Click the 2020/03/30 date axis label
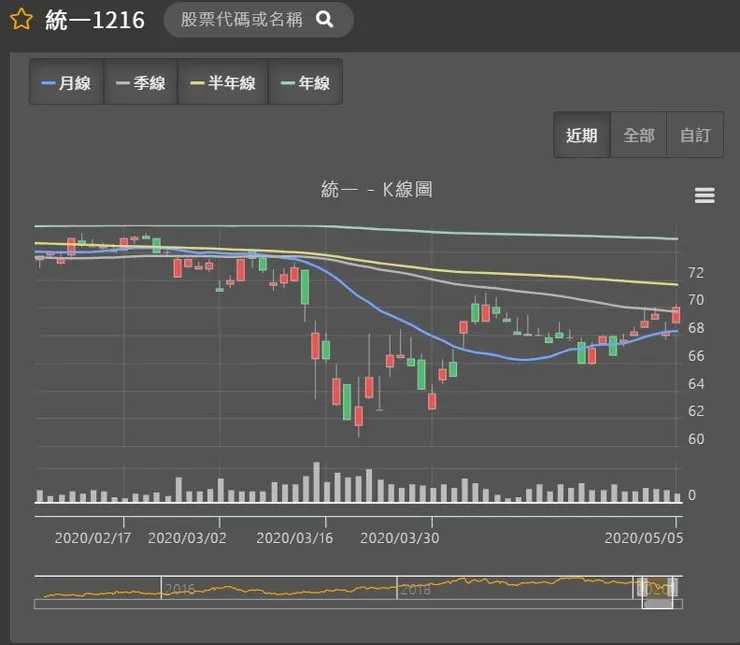 (399, 538)
